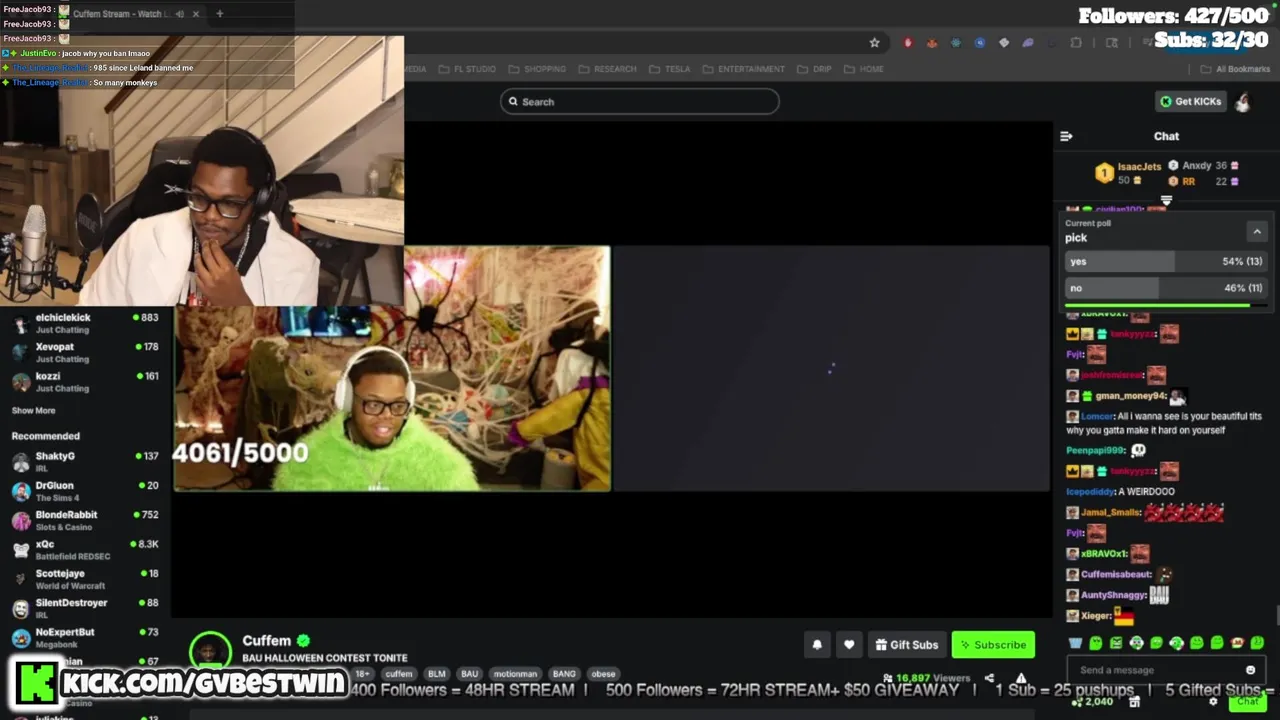Open a new browser tab
This screenshot has width=1280, height=720.
click(x=219, y=14)
